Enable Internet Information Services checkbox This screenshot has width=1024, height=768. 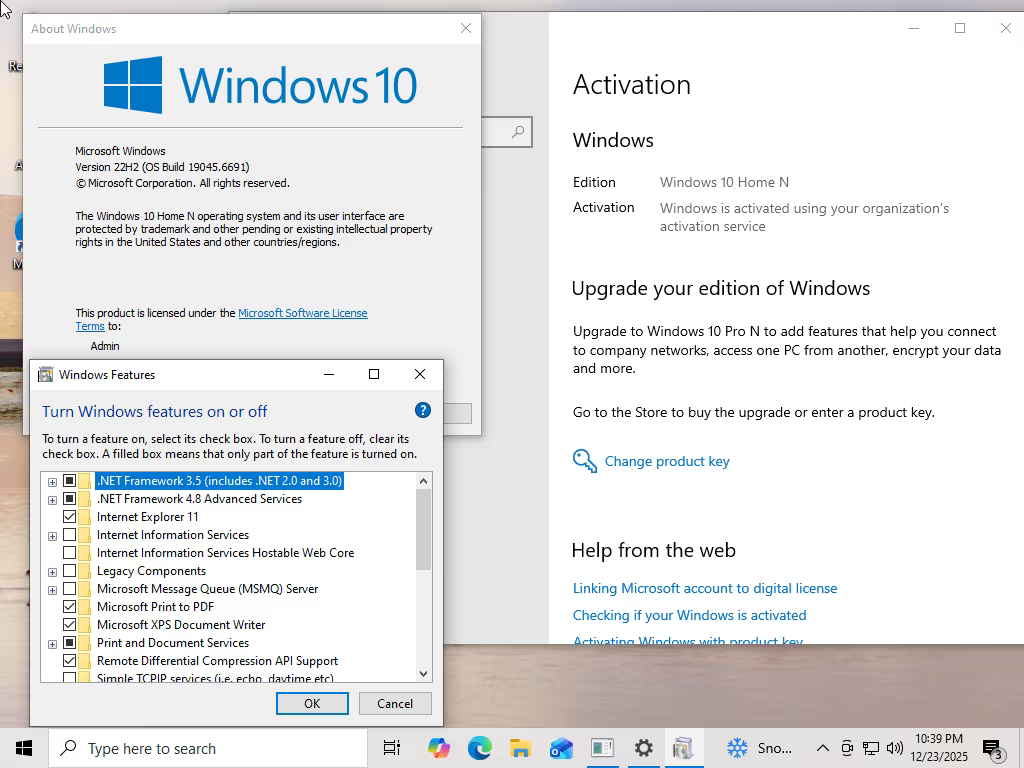pos(69,535)
